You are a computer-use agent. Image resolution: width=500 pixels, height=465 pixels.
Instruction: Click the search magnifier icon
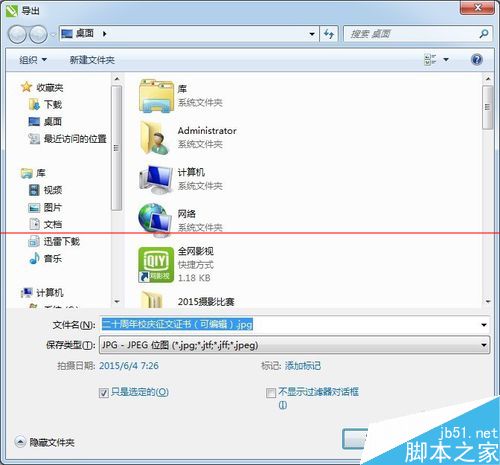pyautogui.click(x=484, y=33)
